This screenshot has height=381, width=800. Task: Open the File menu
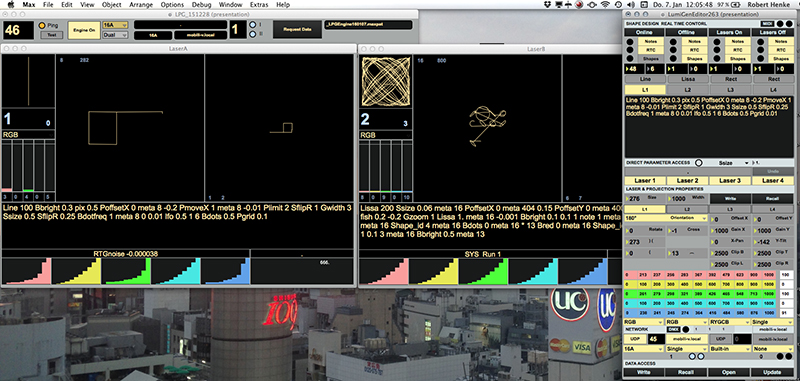[x=48, y=5]
